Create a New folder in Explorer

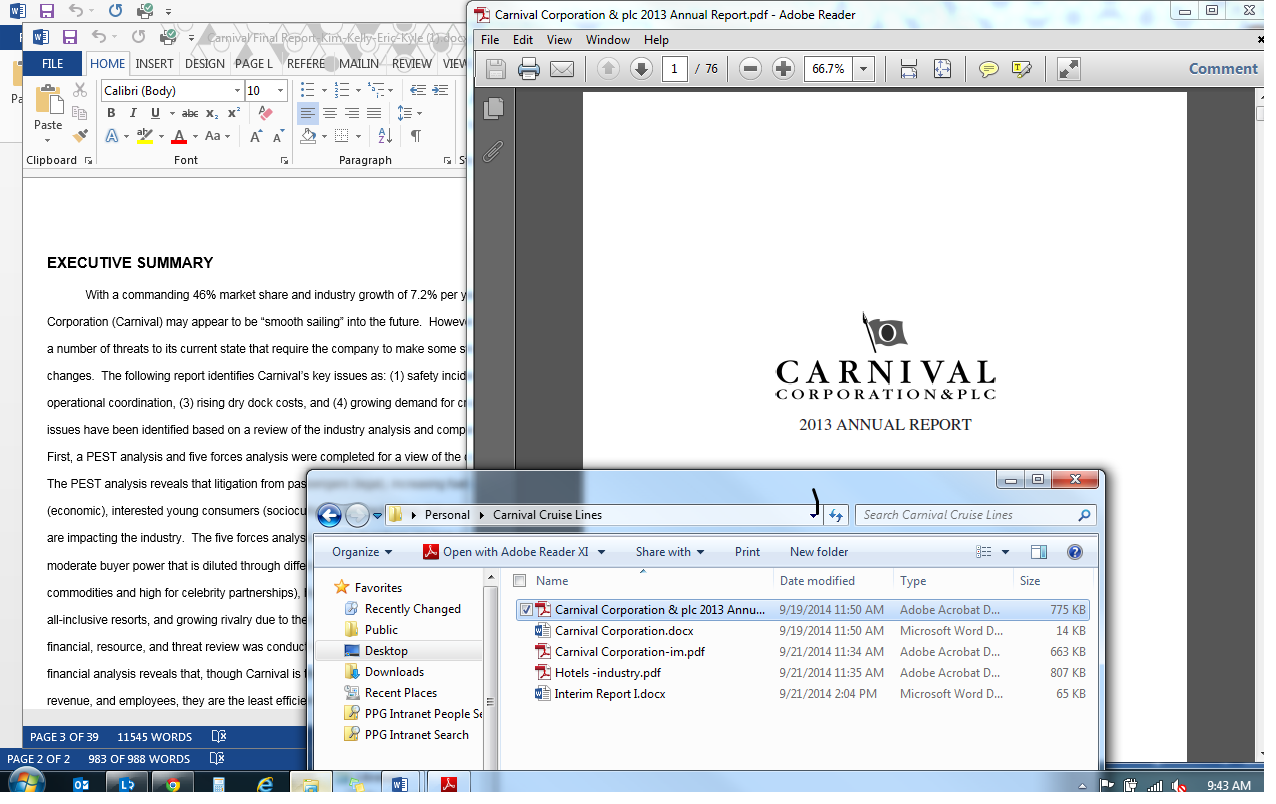819,552
